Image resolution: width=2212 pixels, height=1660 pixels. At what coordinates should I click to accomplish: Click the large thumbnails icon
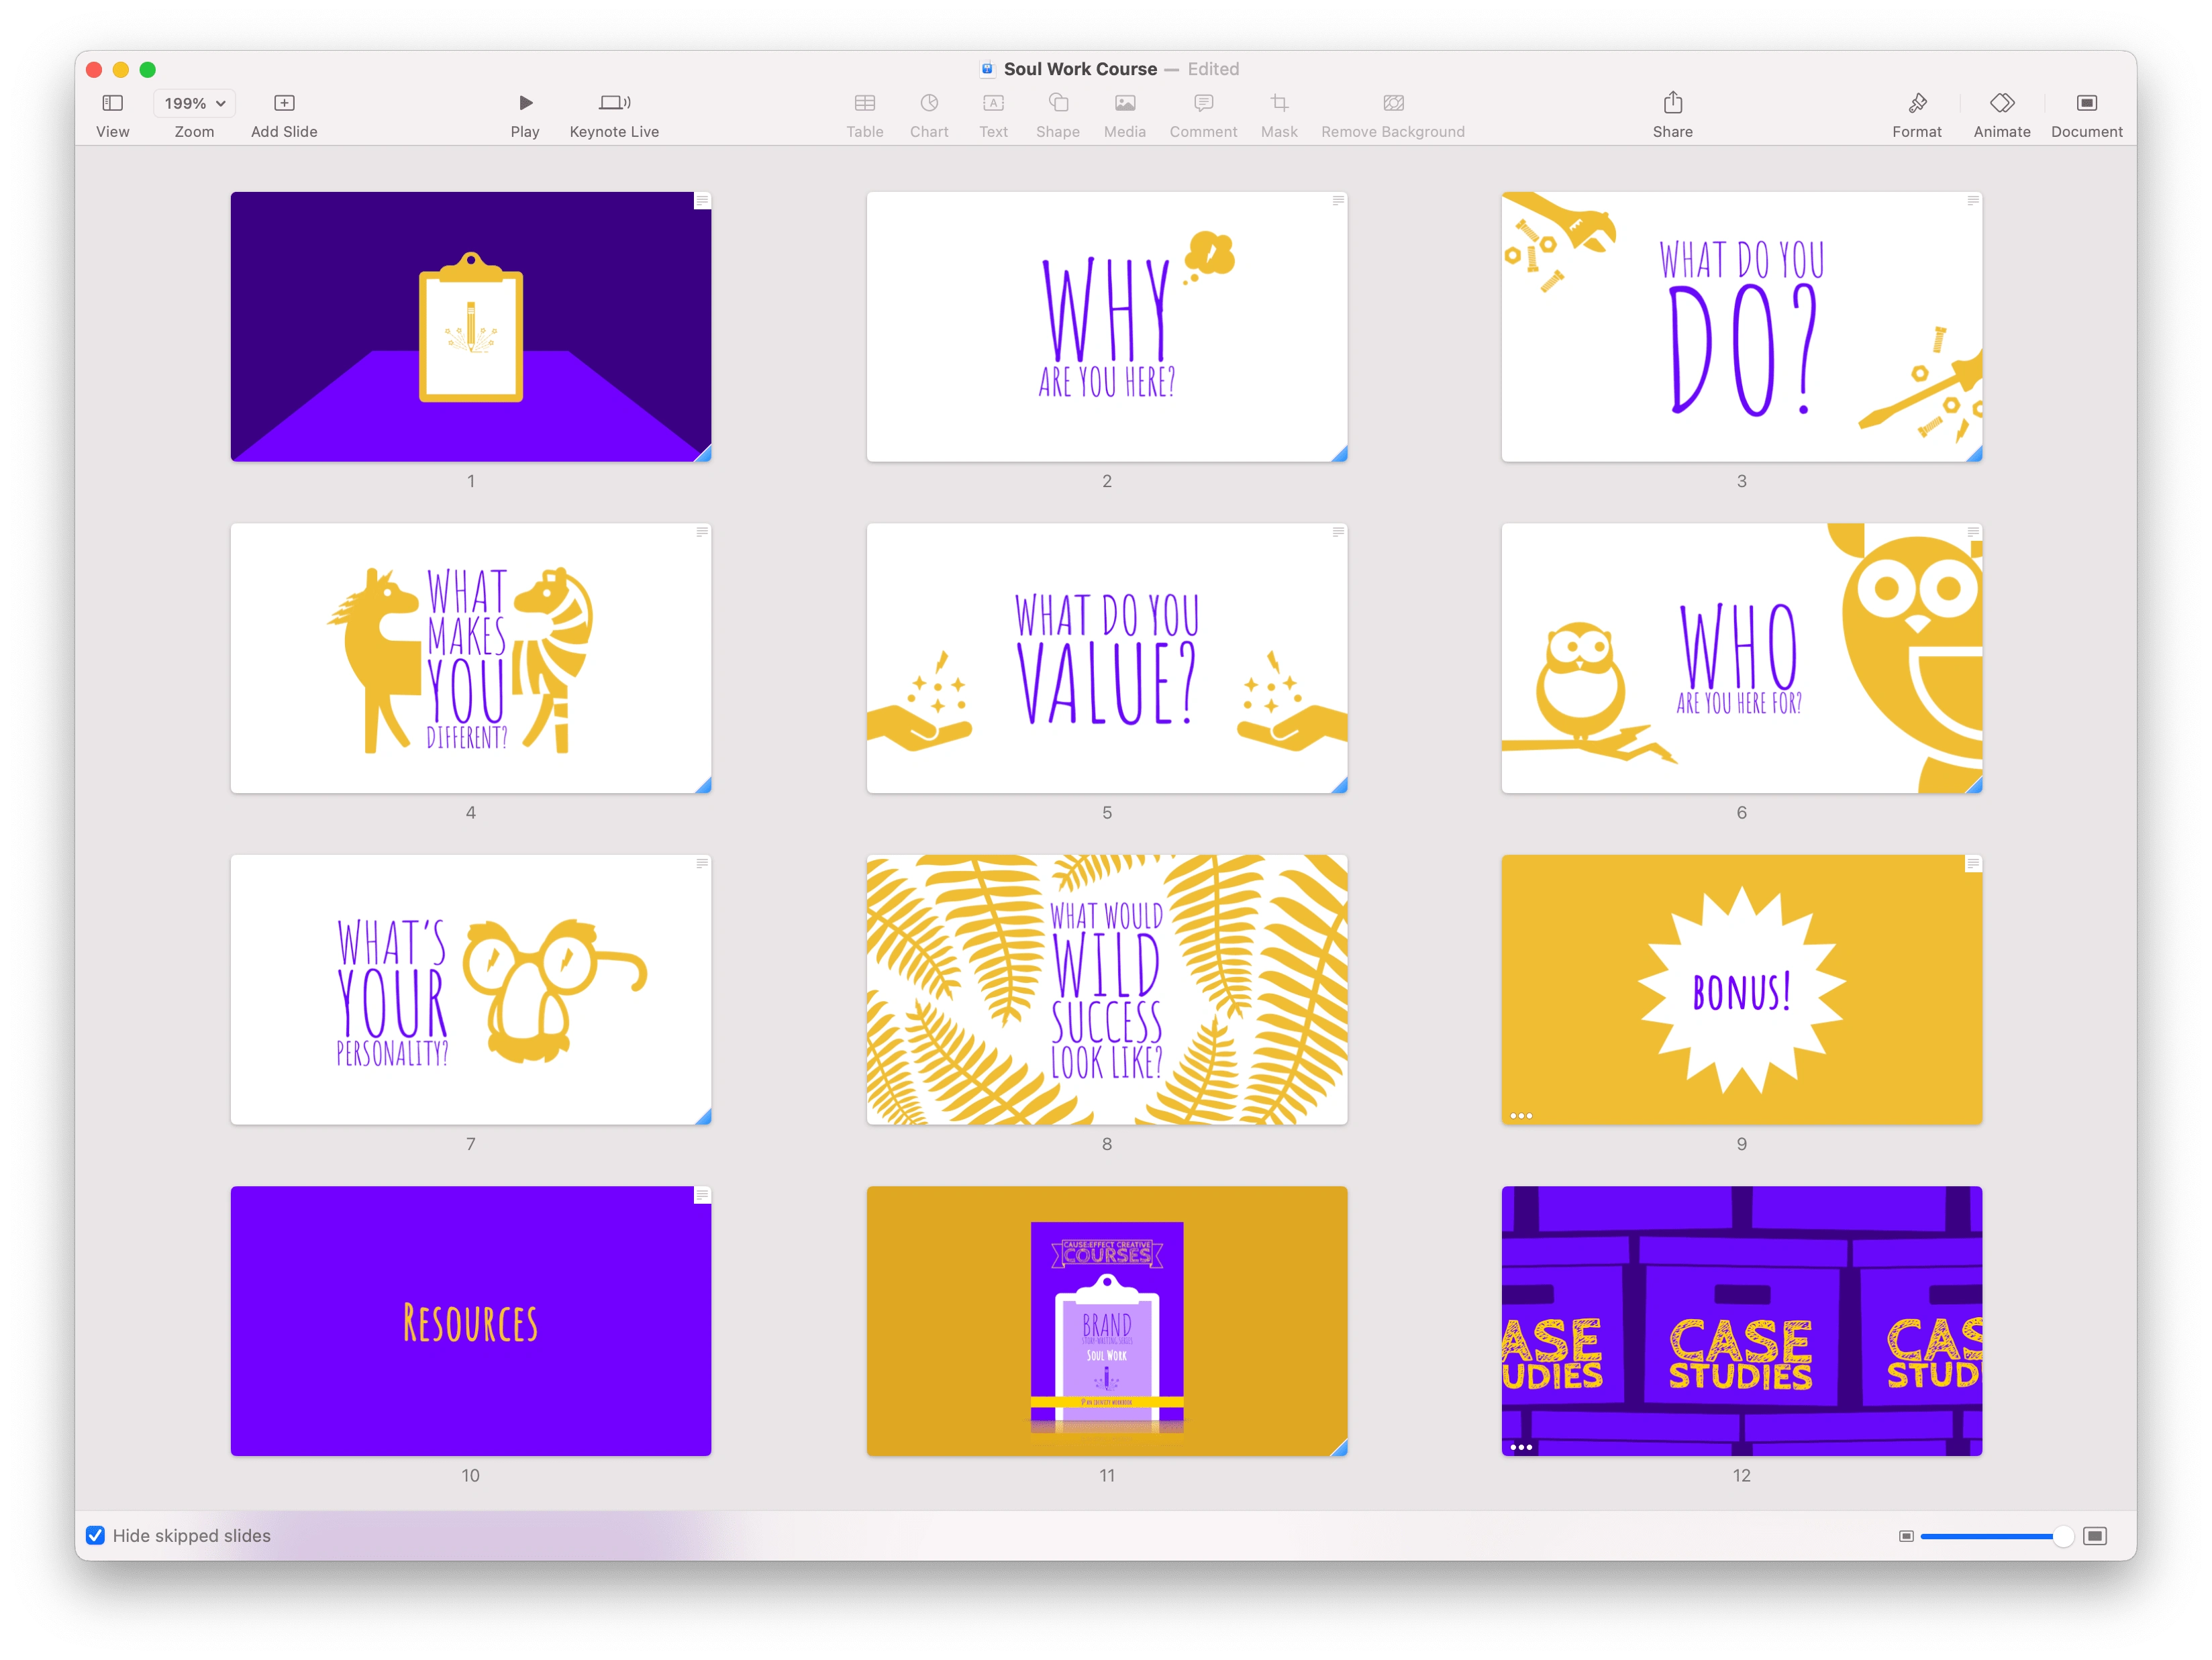point(2095,1536)
